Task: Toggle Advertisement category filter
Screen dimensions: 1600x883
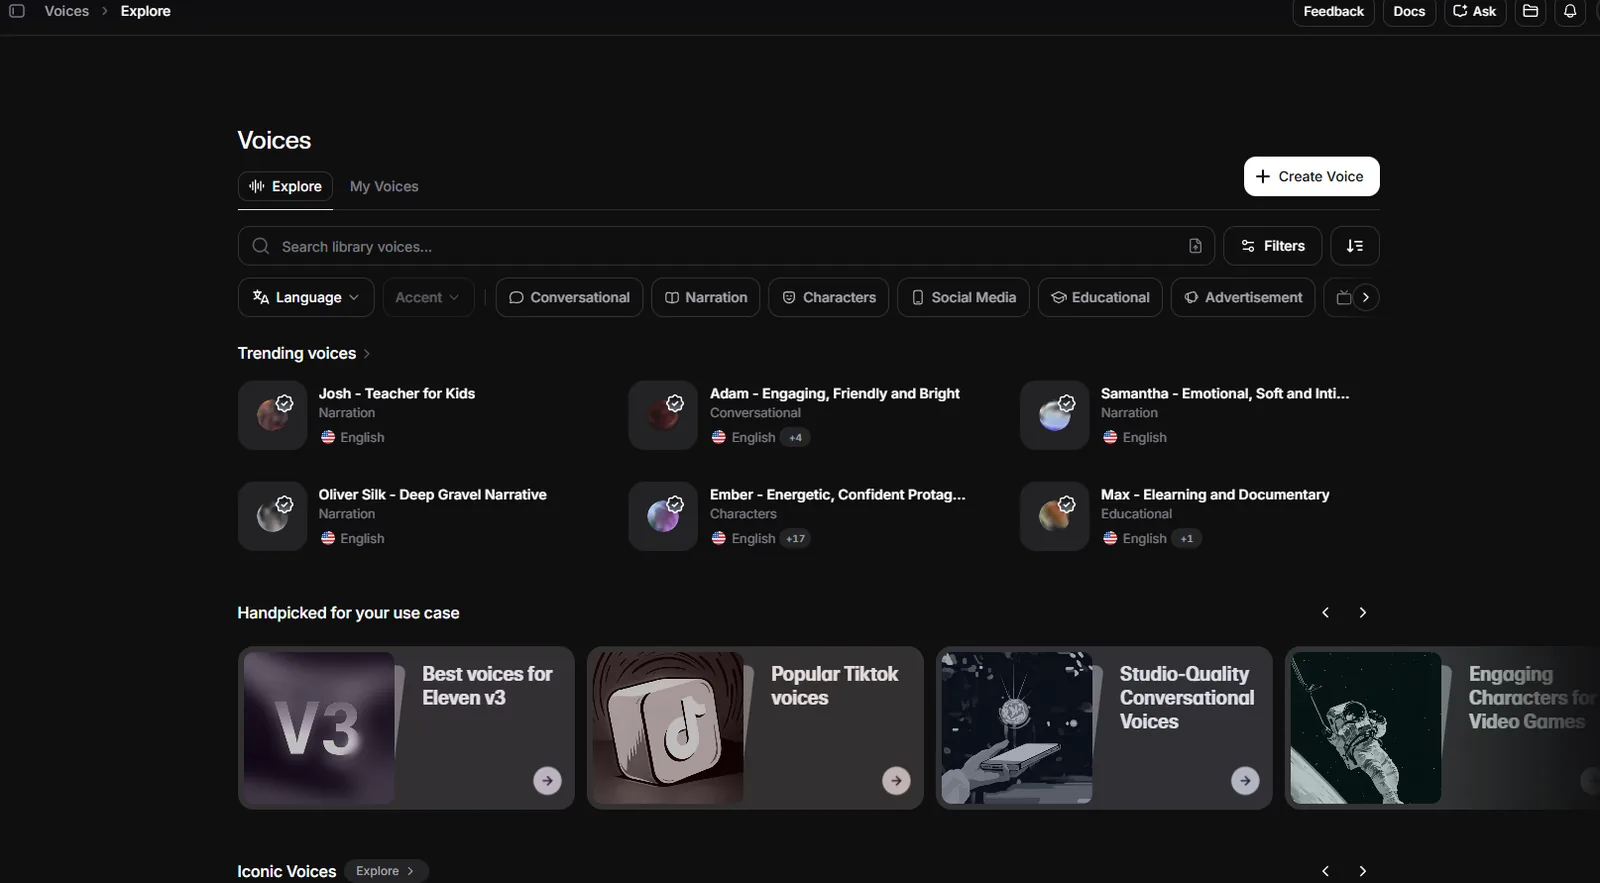Action: click(1243, 297)
